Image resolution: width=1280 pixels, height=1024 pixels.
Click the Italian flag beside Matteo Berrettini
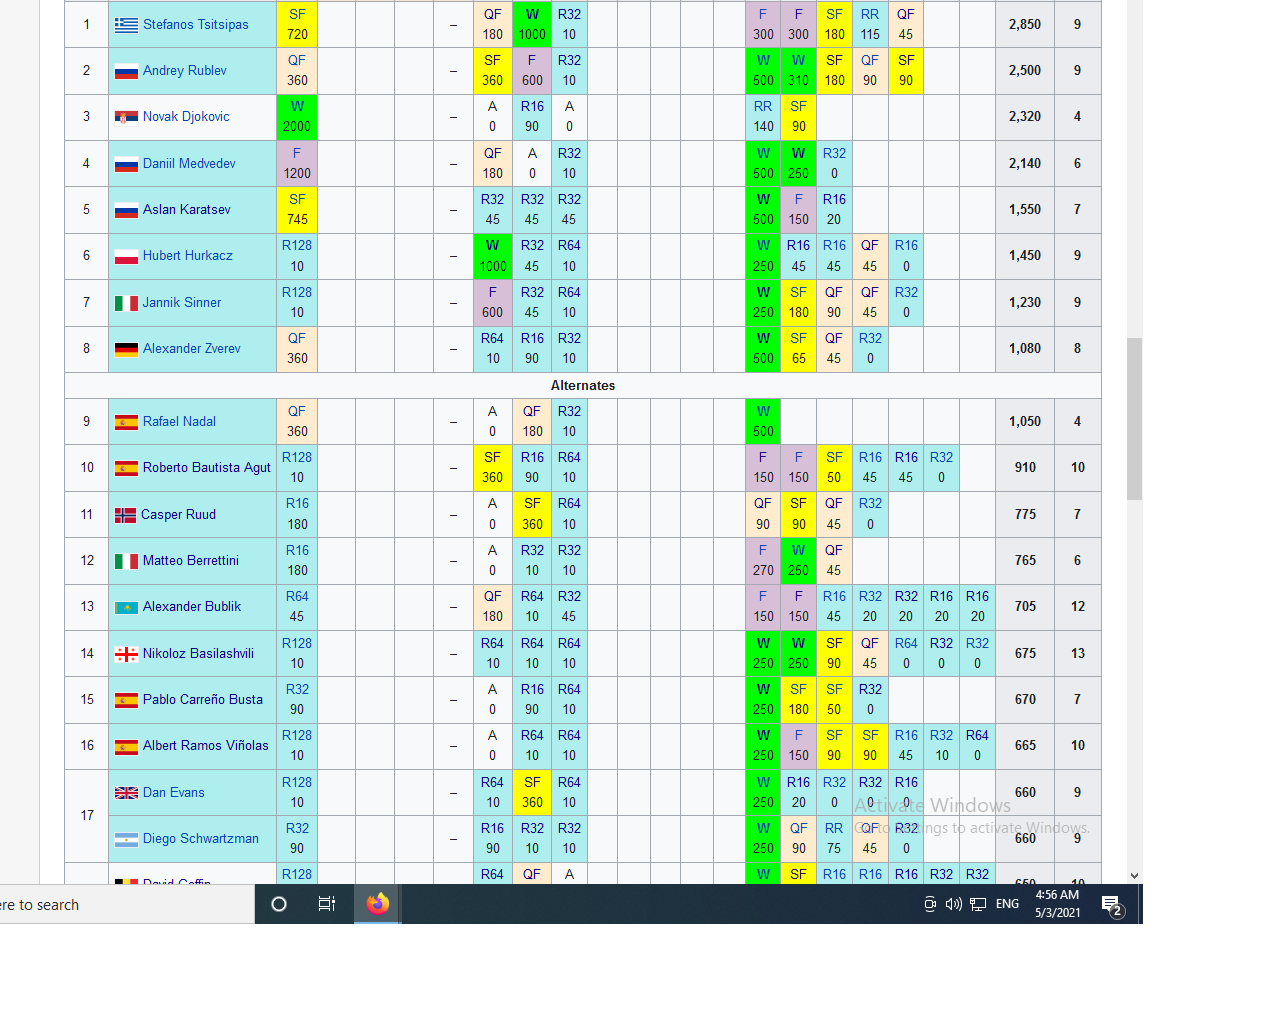126,561
